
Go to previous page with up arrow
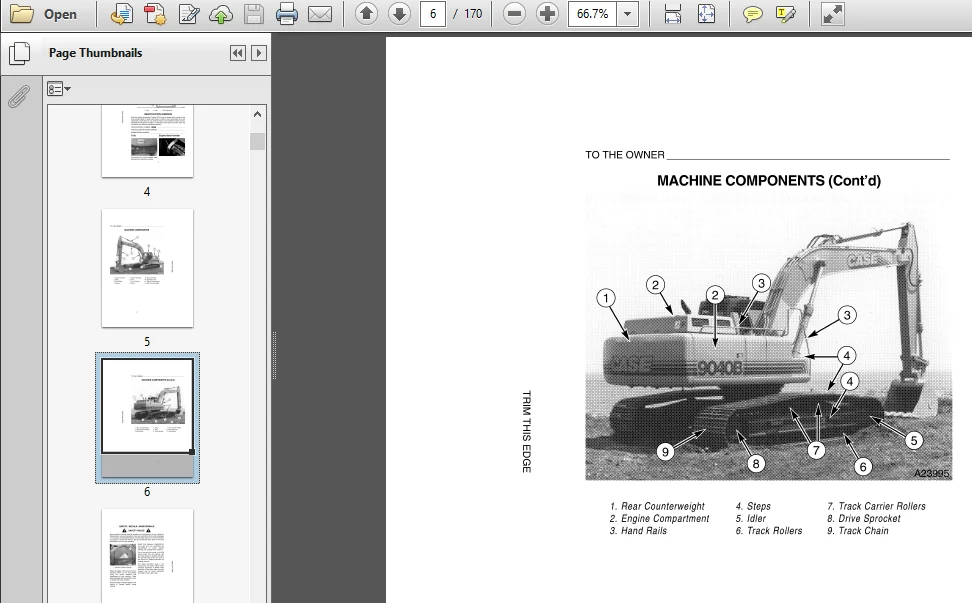(366, 14)
